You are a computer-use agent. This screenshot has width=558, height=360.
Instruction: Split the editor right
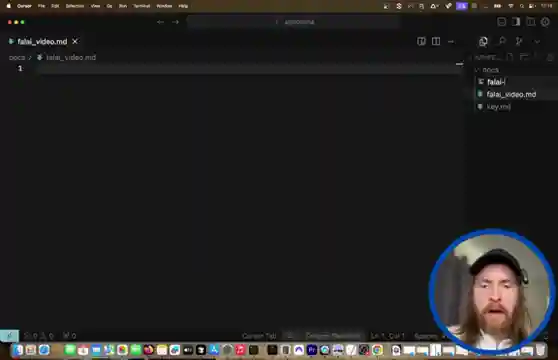point(436,42)
